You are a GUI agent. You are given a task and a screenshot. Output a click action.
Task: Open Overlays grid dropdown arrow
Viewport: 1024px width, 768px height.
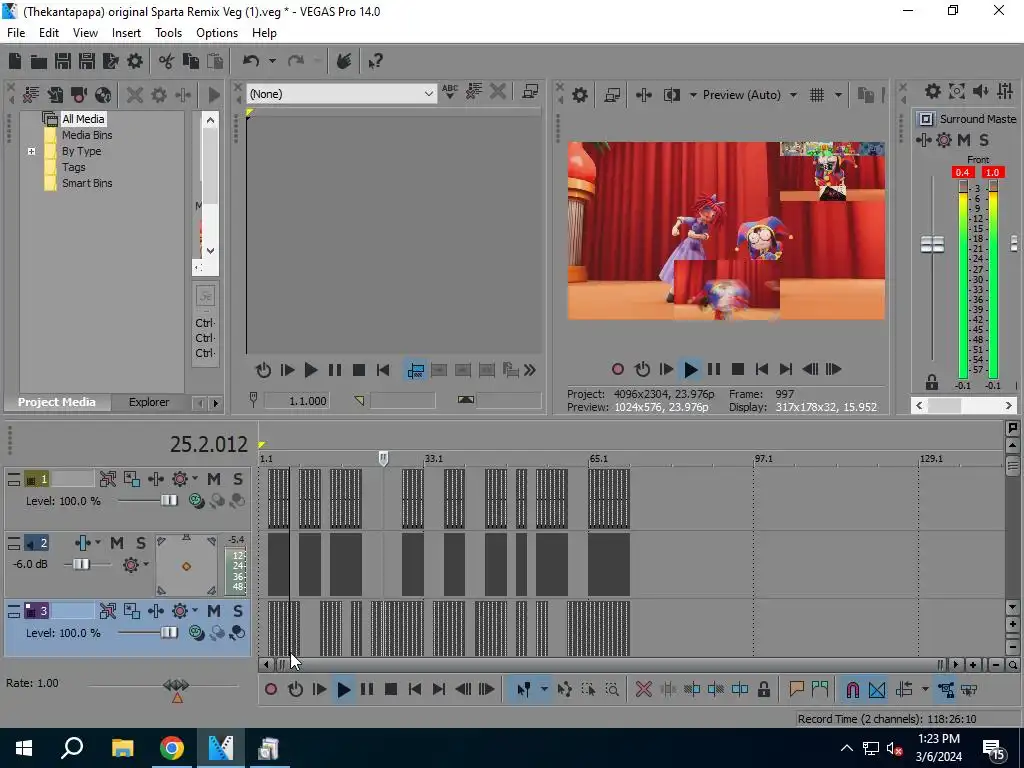pos(838,95)
